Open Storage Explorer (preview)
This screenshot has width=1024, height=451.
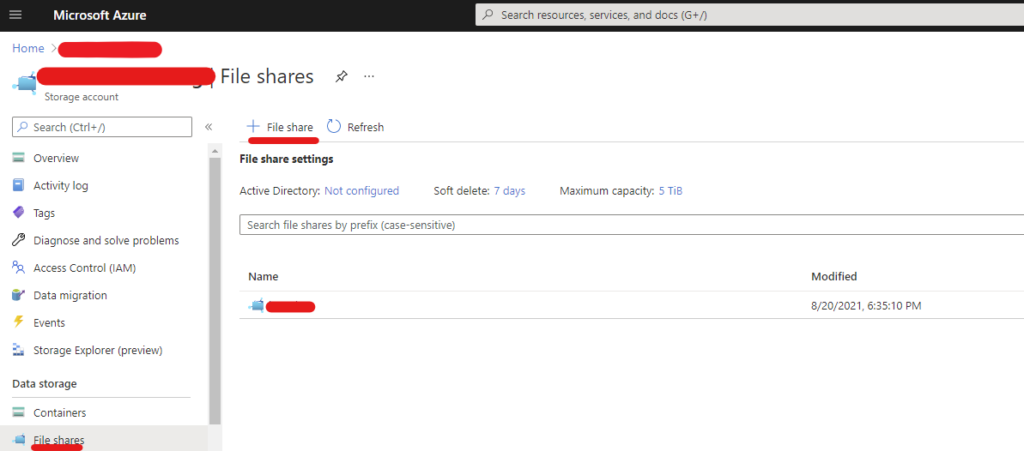[98, 350]
